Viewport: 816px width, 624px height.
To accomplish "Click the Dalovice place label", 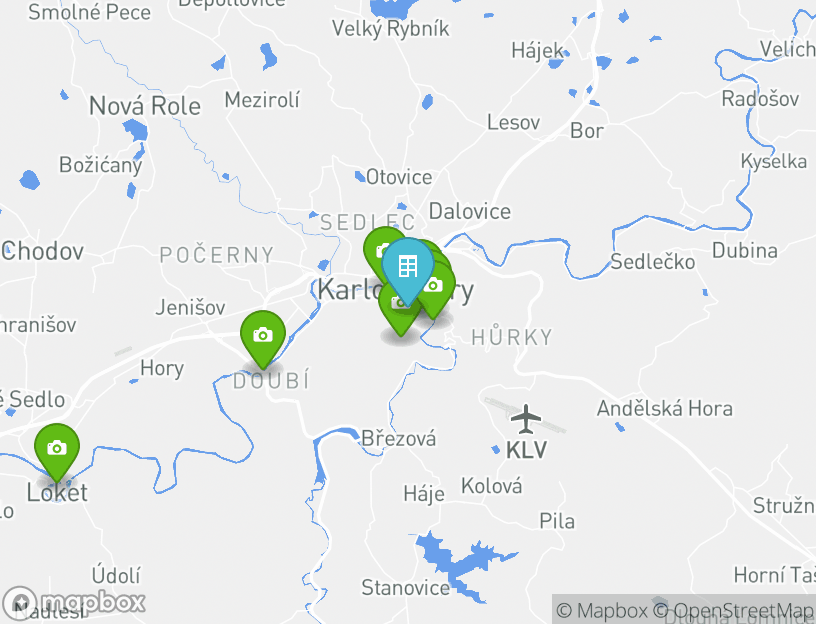I will [469, 212].
